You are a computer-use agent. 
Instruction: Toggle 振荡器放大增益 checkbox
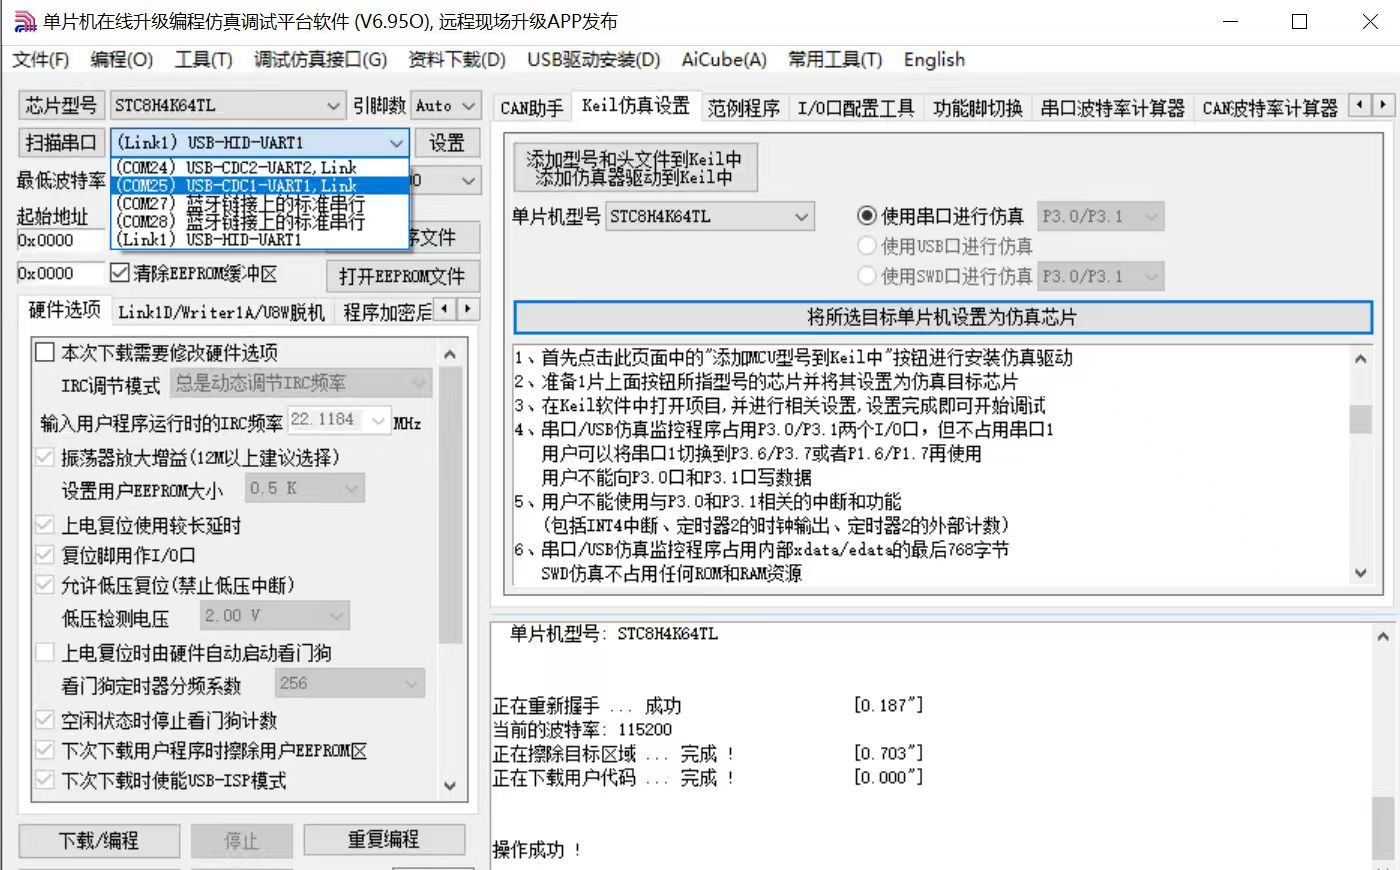45,457
